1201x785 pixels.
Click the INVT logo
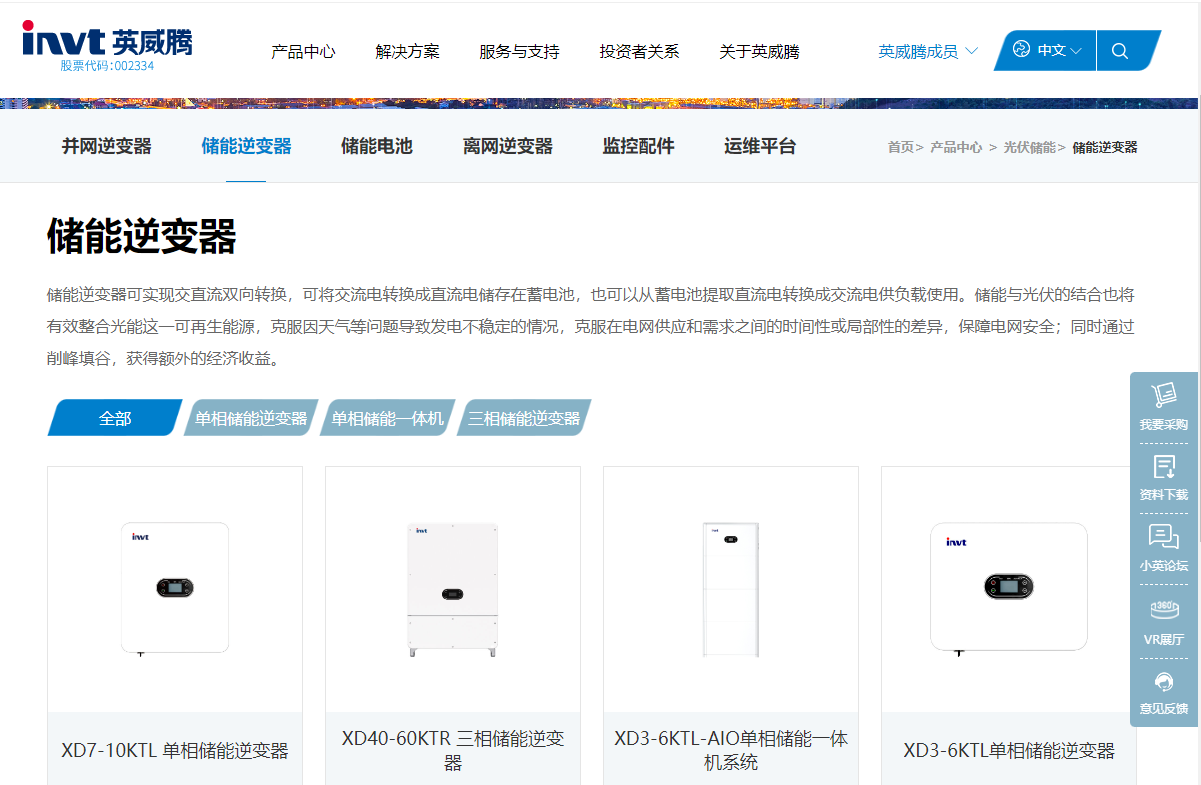[x=107, y=42]
